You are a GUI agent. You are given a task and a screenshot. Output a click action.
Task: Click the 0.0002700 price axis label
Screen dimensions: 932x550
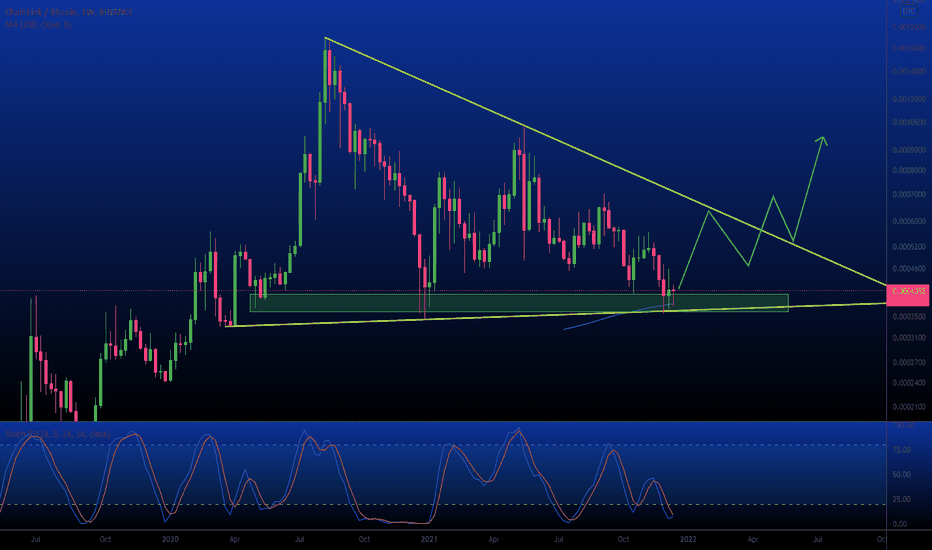(x=909, y=362)
